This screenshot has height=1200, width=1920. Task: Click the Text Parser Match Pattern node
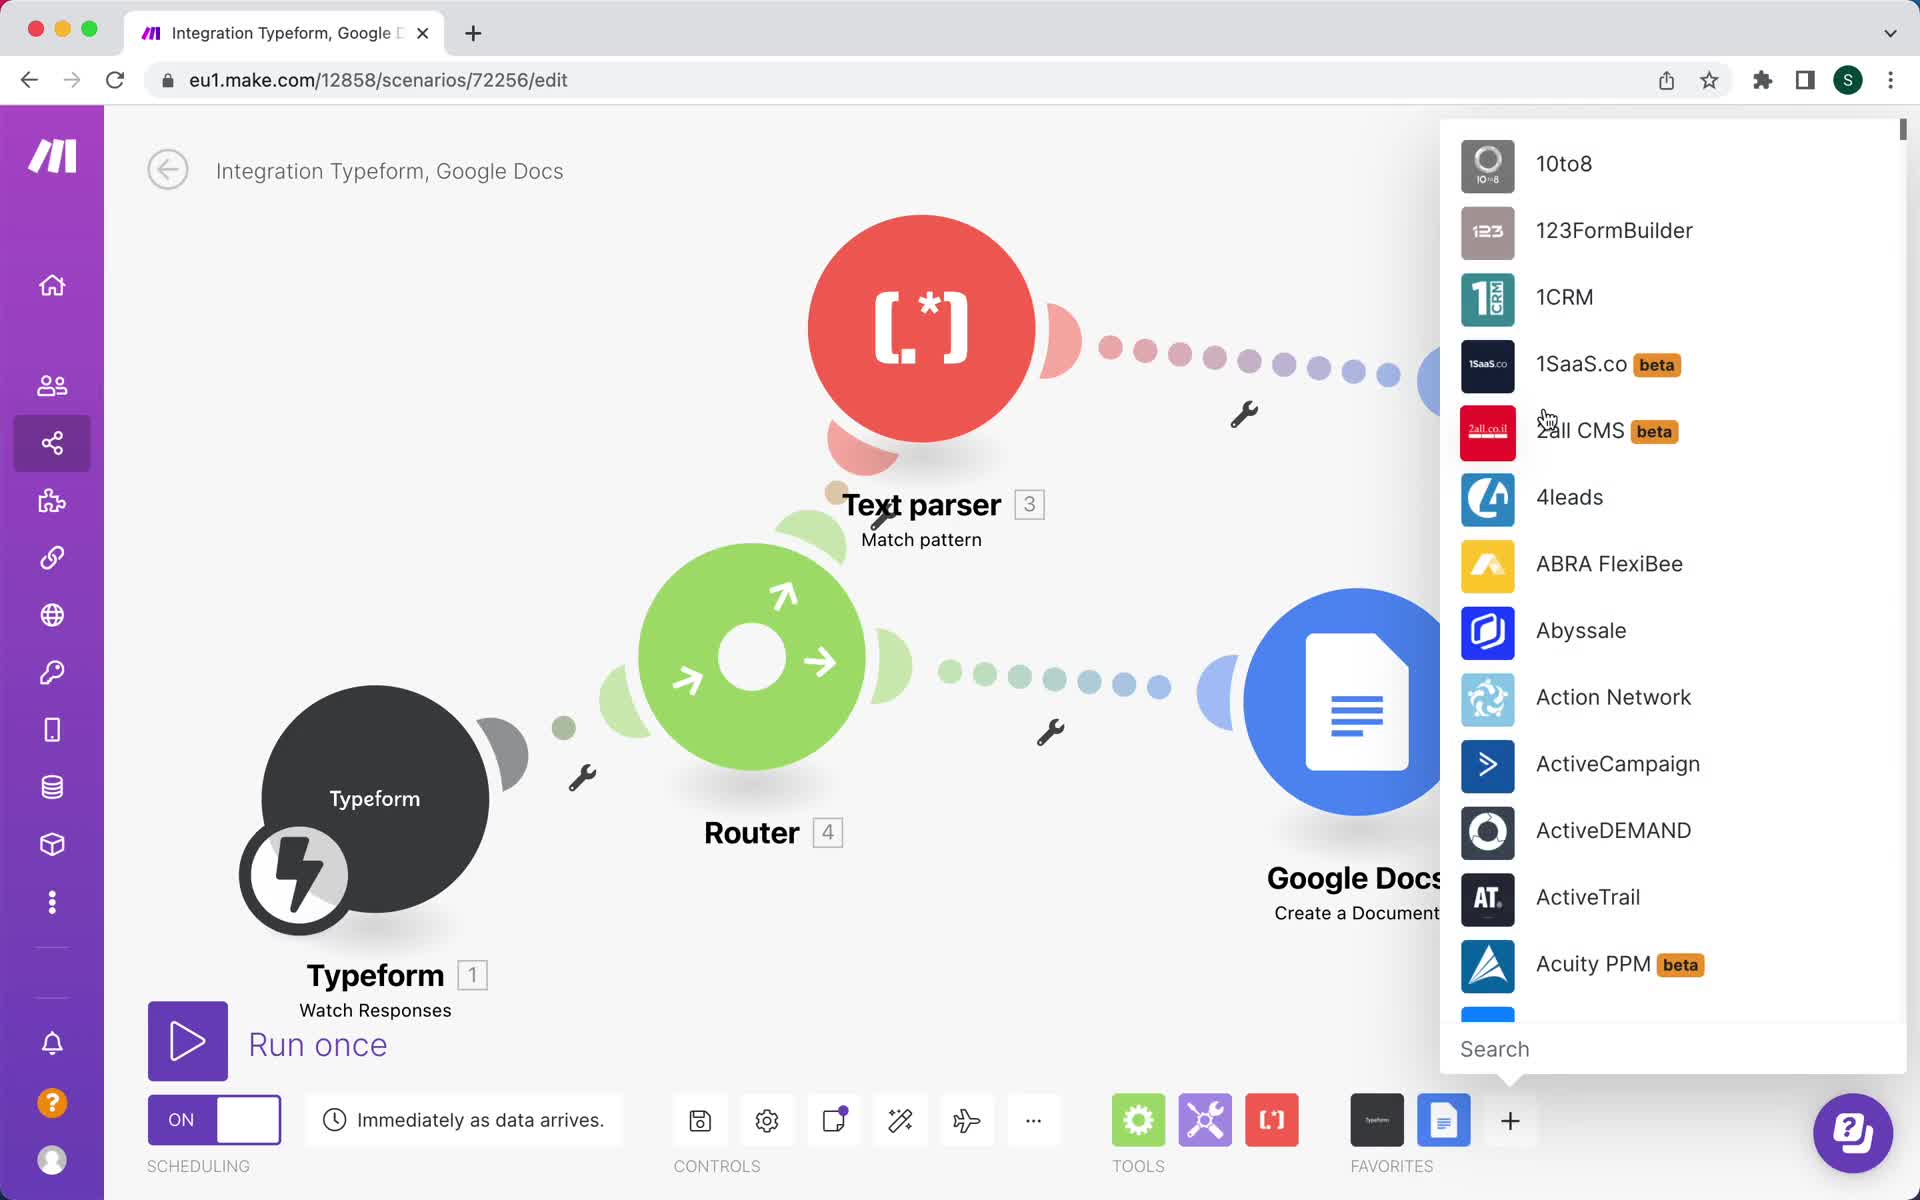click(919, 328)
